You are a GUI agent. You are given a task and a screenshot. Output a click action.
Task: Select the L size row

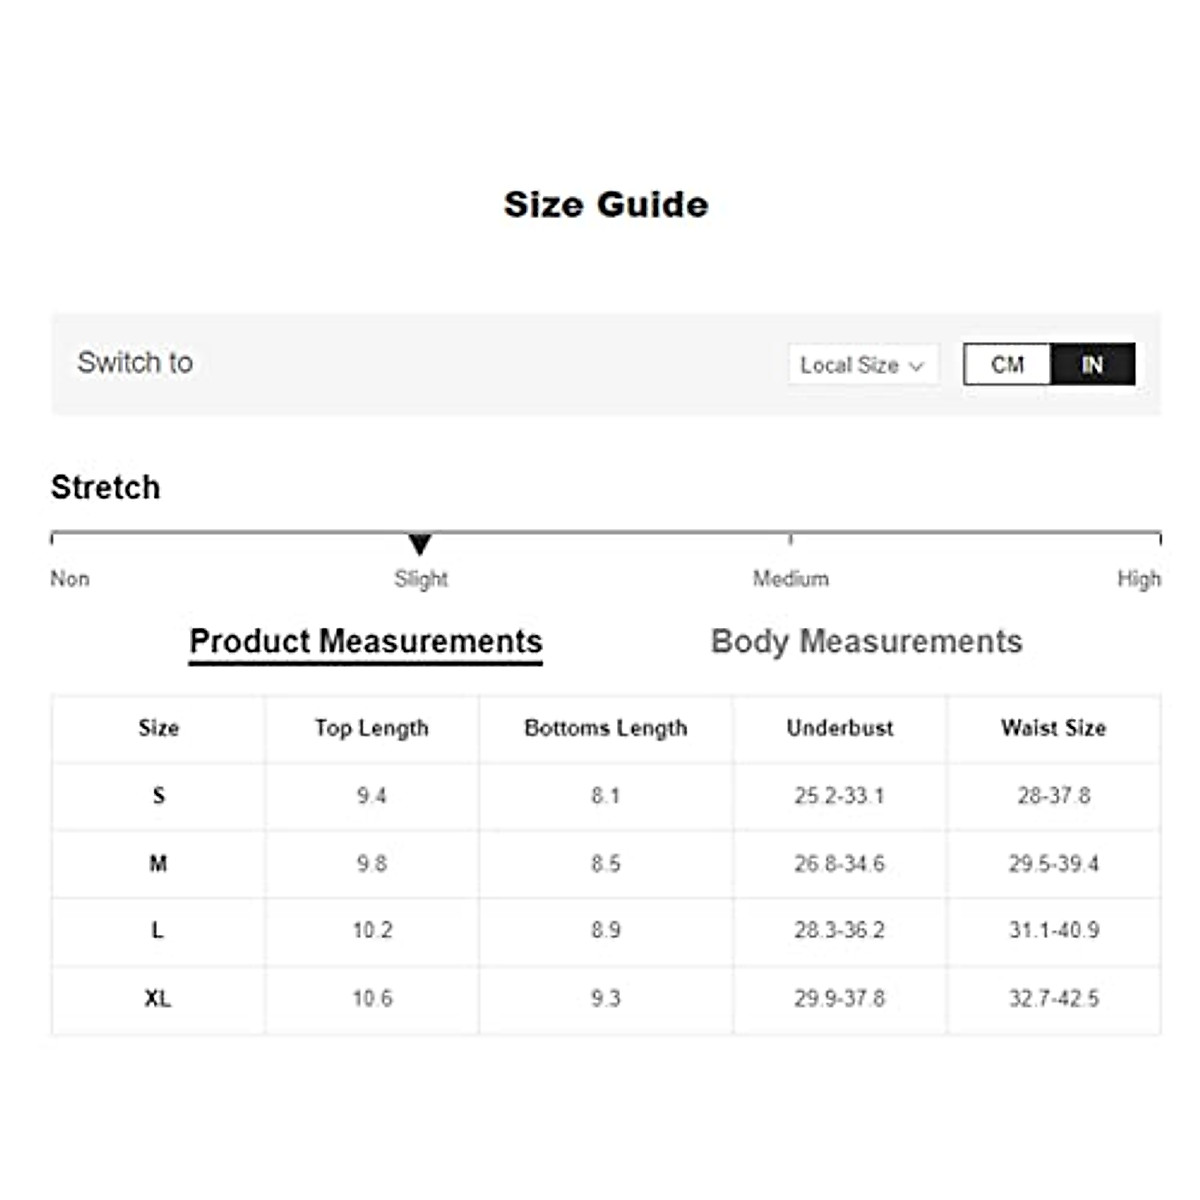158,930
